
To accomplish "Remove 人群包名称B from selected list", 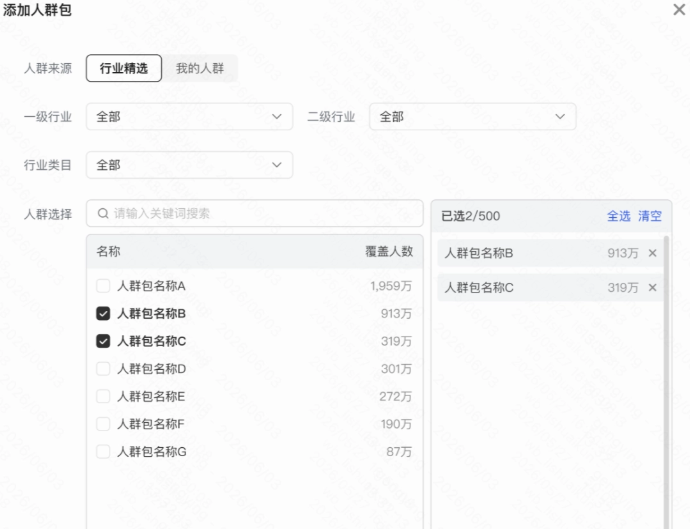I will point(653,253).
